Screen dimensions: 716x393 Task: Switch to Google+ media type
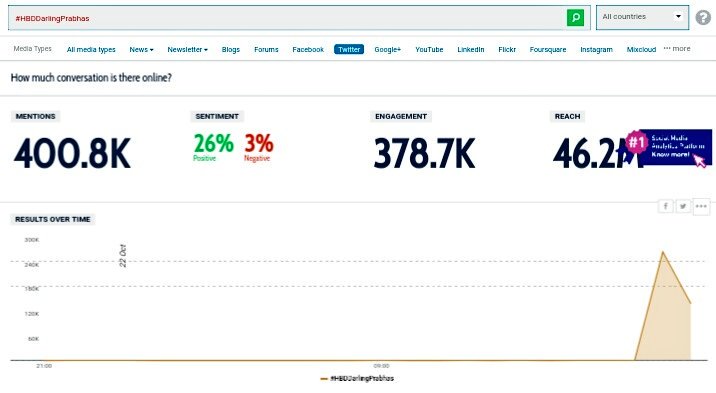(x=387, y=49)
